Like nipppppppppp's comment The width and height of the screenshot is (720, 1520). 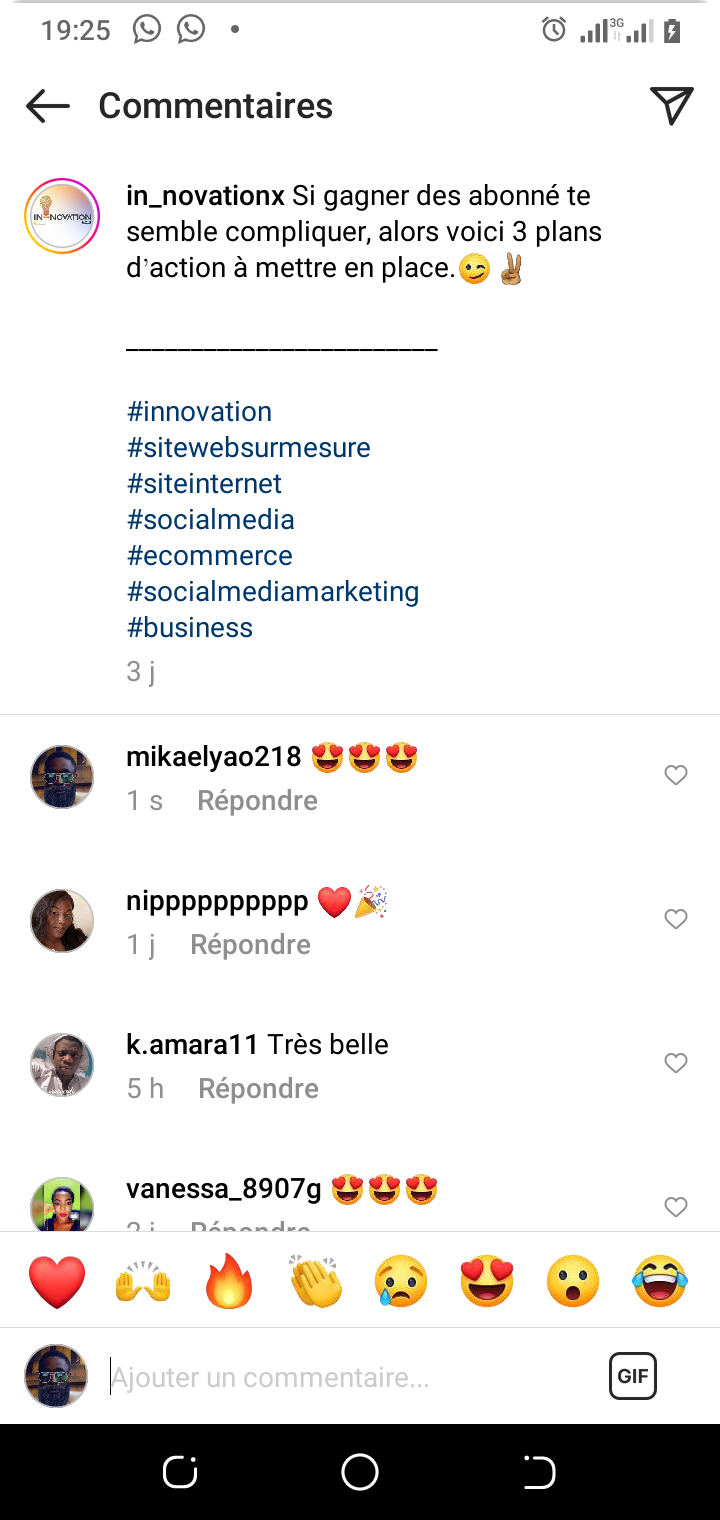676,919
